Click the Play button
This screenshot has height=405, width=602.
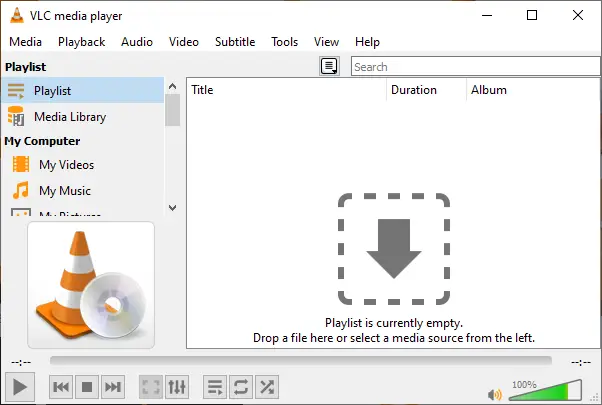[x=20, y=387]
